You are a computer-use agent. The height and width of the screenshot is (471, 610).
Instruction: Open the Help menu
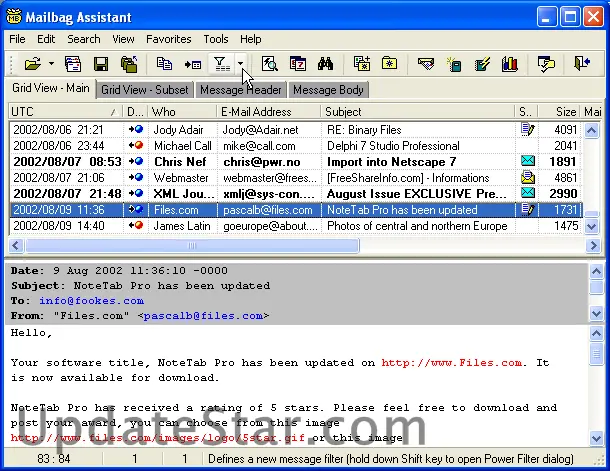[x=251, y=39]
